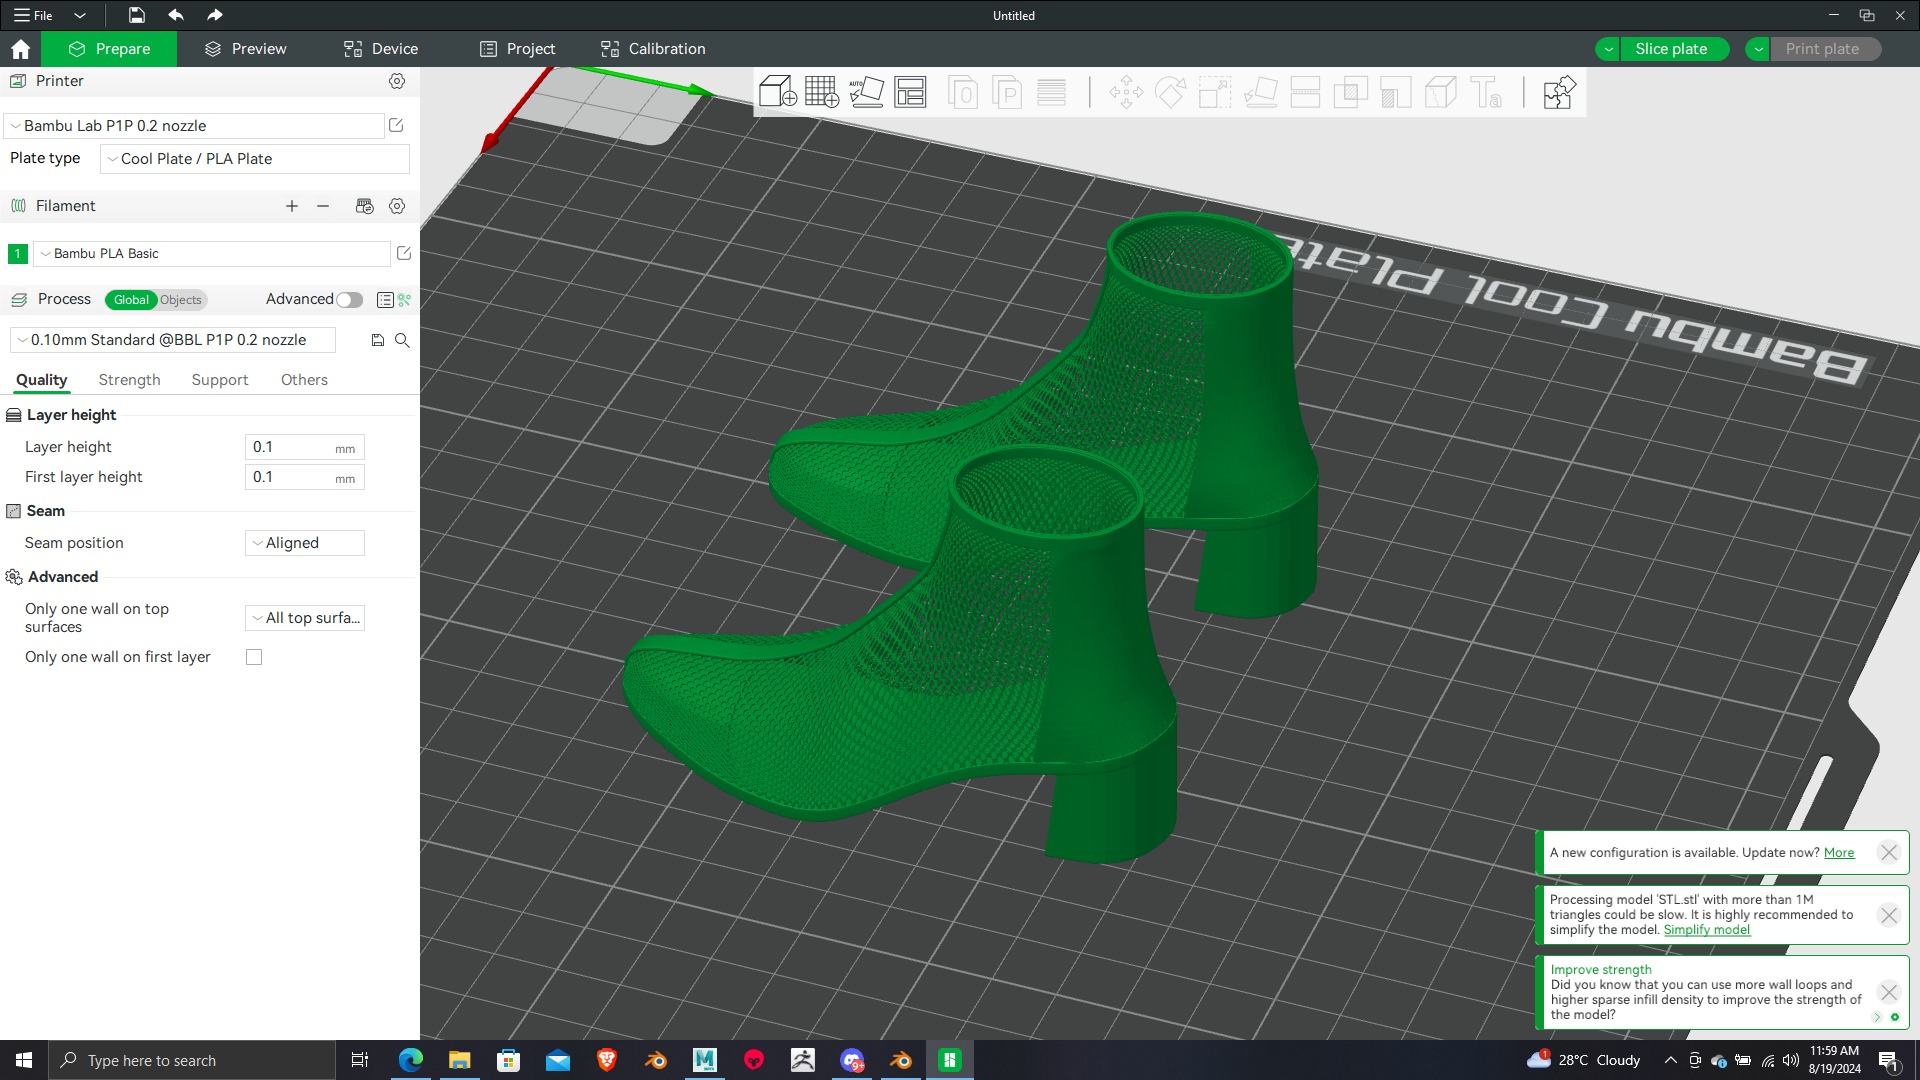The width and height of the screenshot is (1920, 1080).
Task: Switch process scope to Global
Action: tap(131, 300)
